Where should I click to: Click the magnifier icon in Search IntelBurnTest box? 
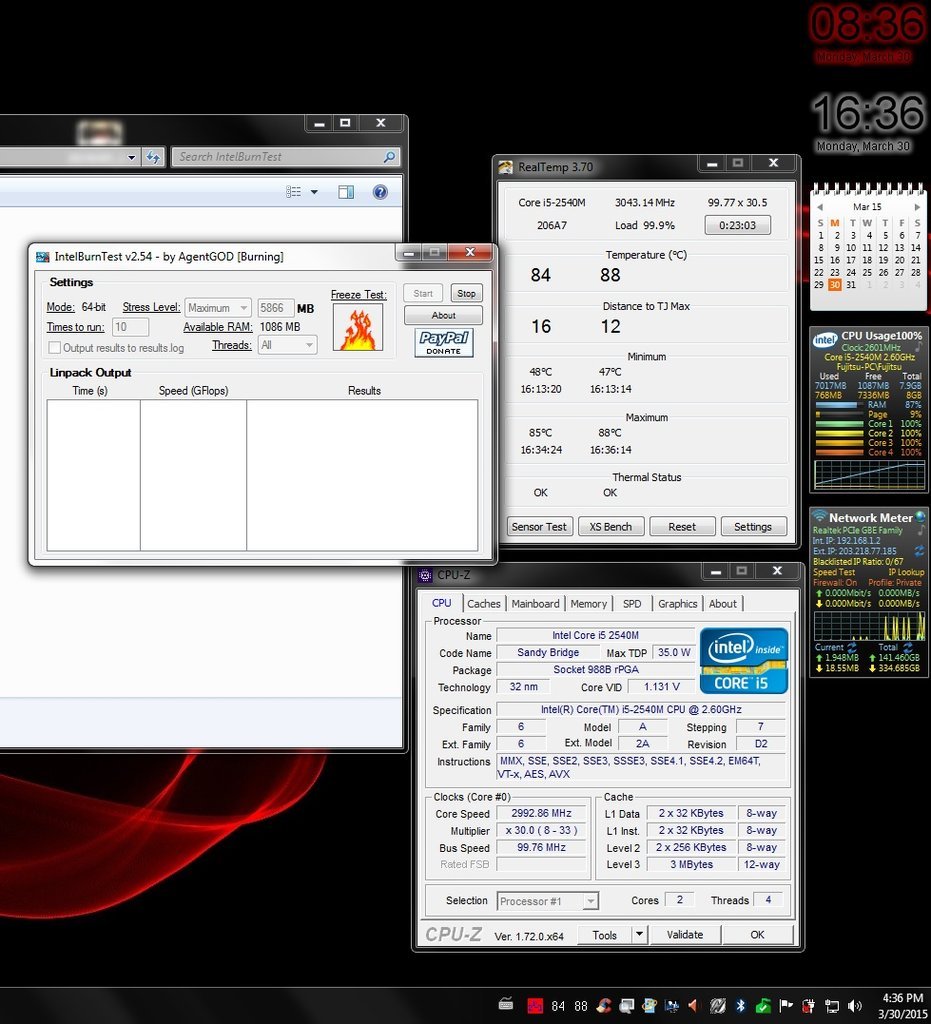pos(389,157)
